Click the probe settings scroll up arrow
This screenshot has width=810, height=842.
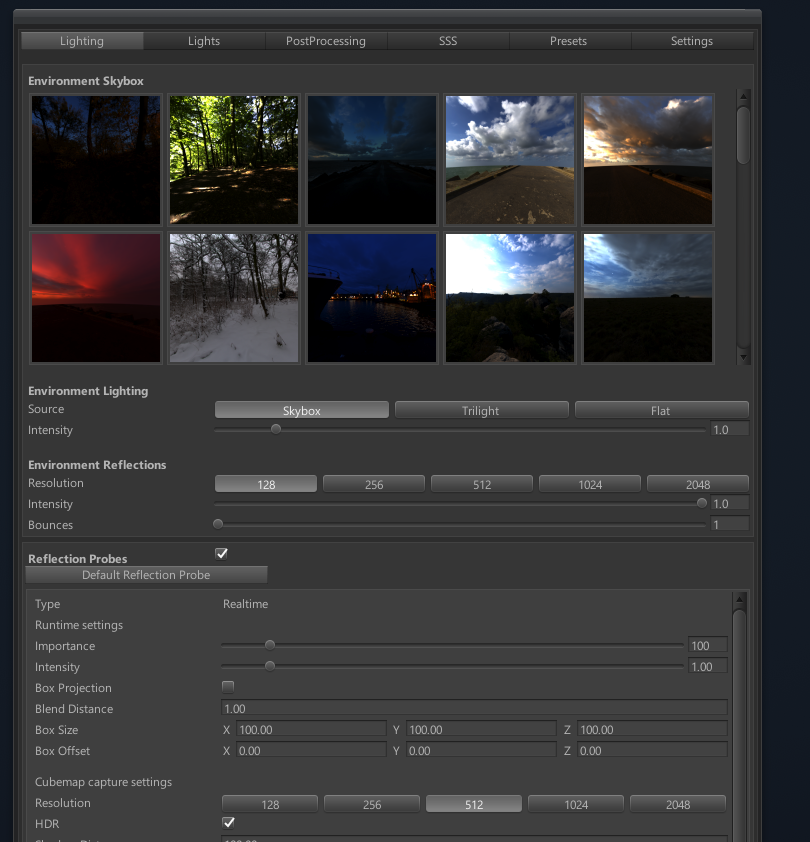(740, 599)
